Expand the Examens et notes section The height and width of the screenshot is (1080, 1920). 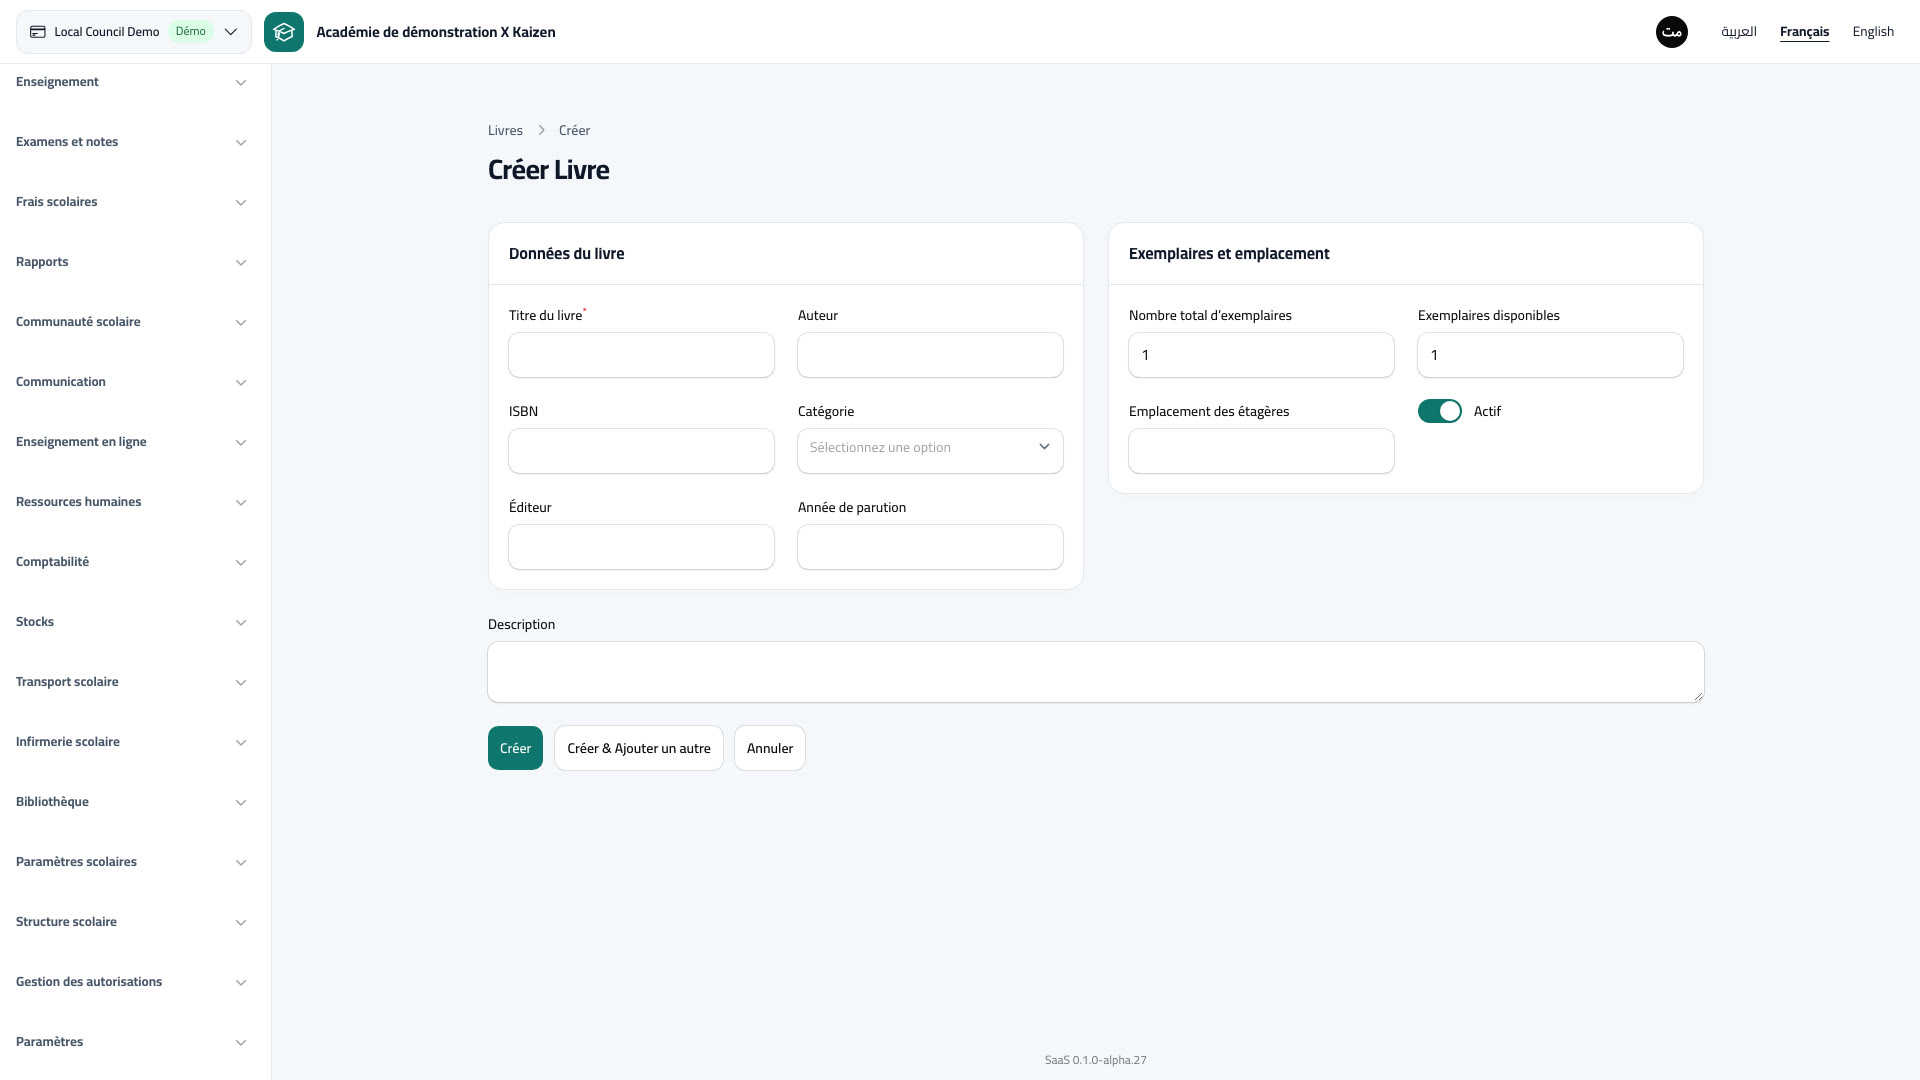(x=131, y=142)
